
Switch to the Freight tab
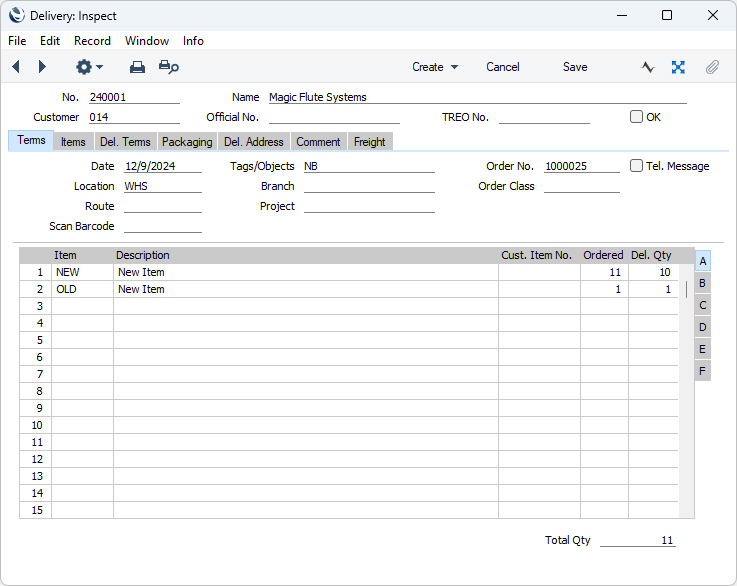coord(369,142)
